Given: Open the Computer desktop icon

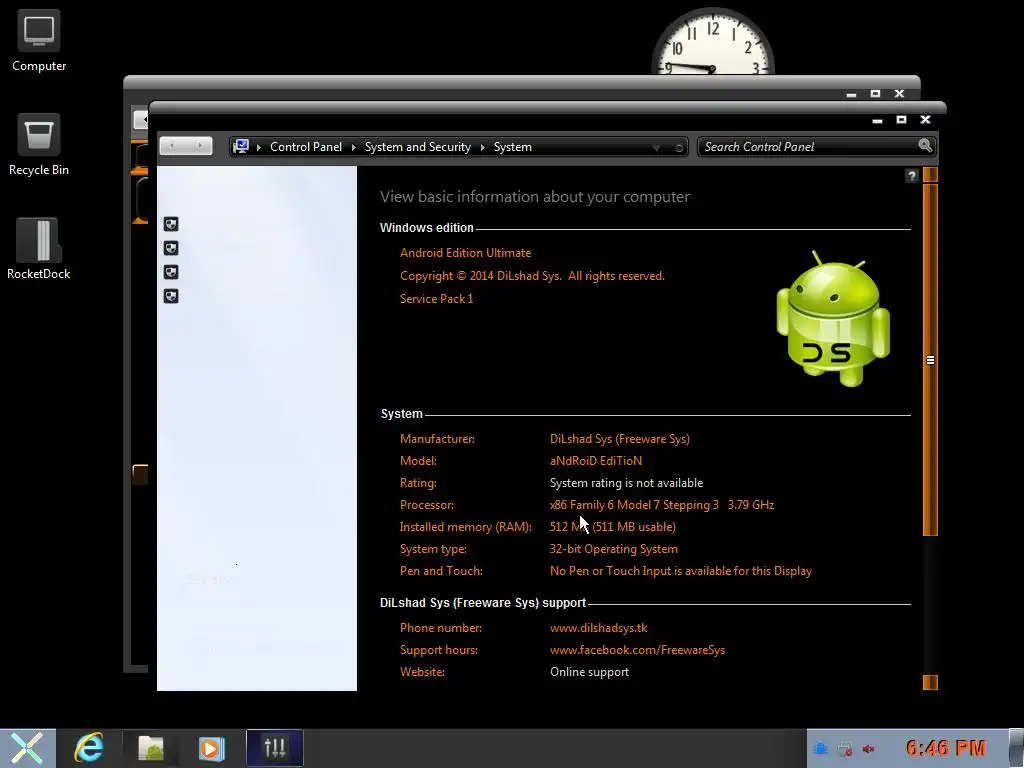Looking at the screenshot, I should (39, 40).
